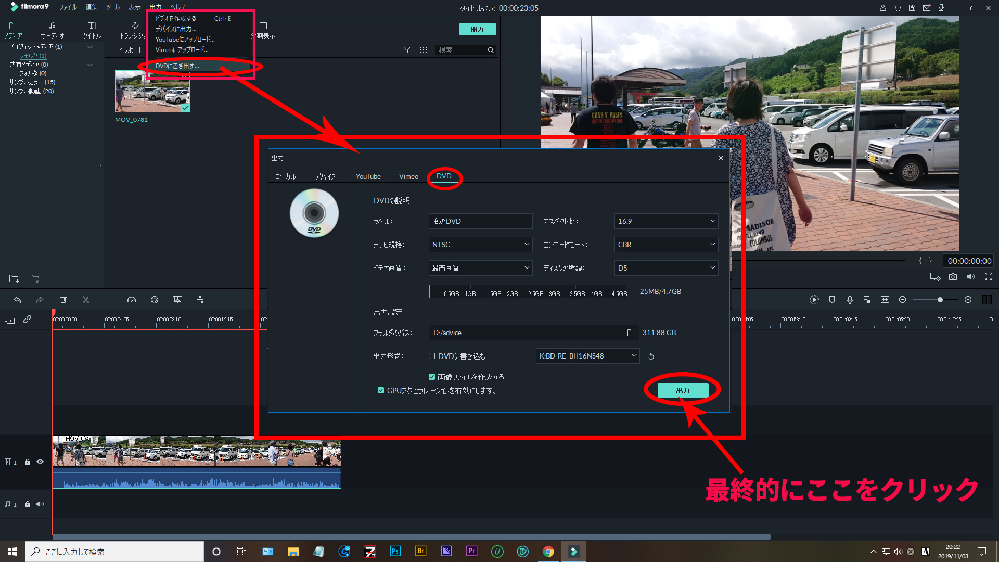Switch to the YouTube tab in export dialog

pos(368,177)
